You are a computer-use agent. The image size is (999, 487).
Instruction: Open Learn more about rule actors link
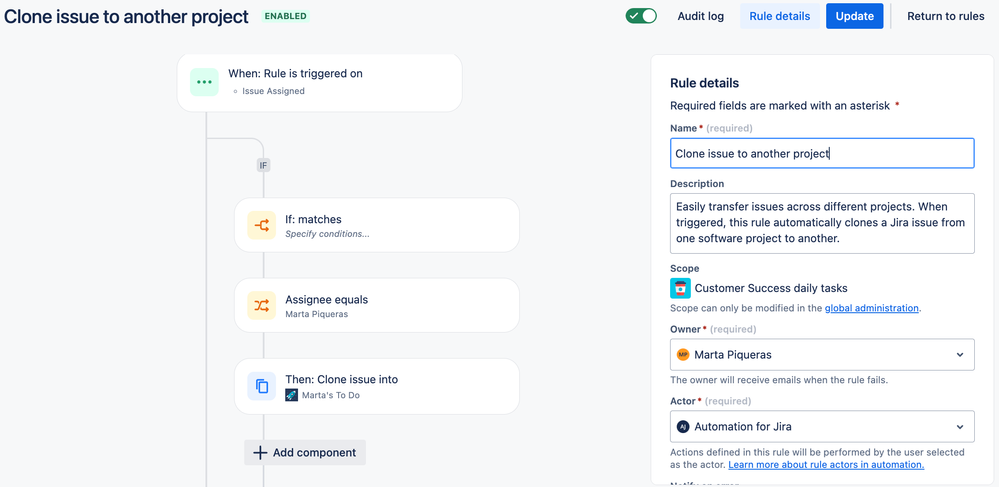826,465
